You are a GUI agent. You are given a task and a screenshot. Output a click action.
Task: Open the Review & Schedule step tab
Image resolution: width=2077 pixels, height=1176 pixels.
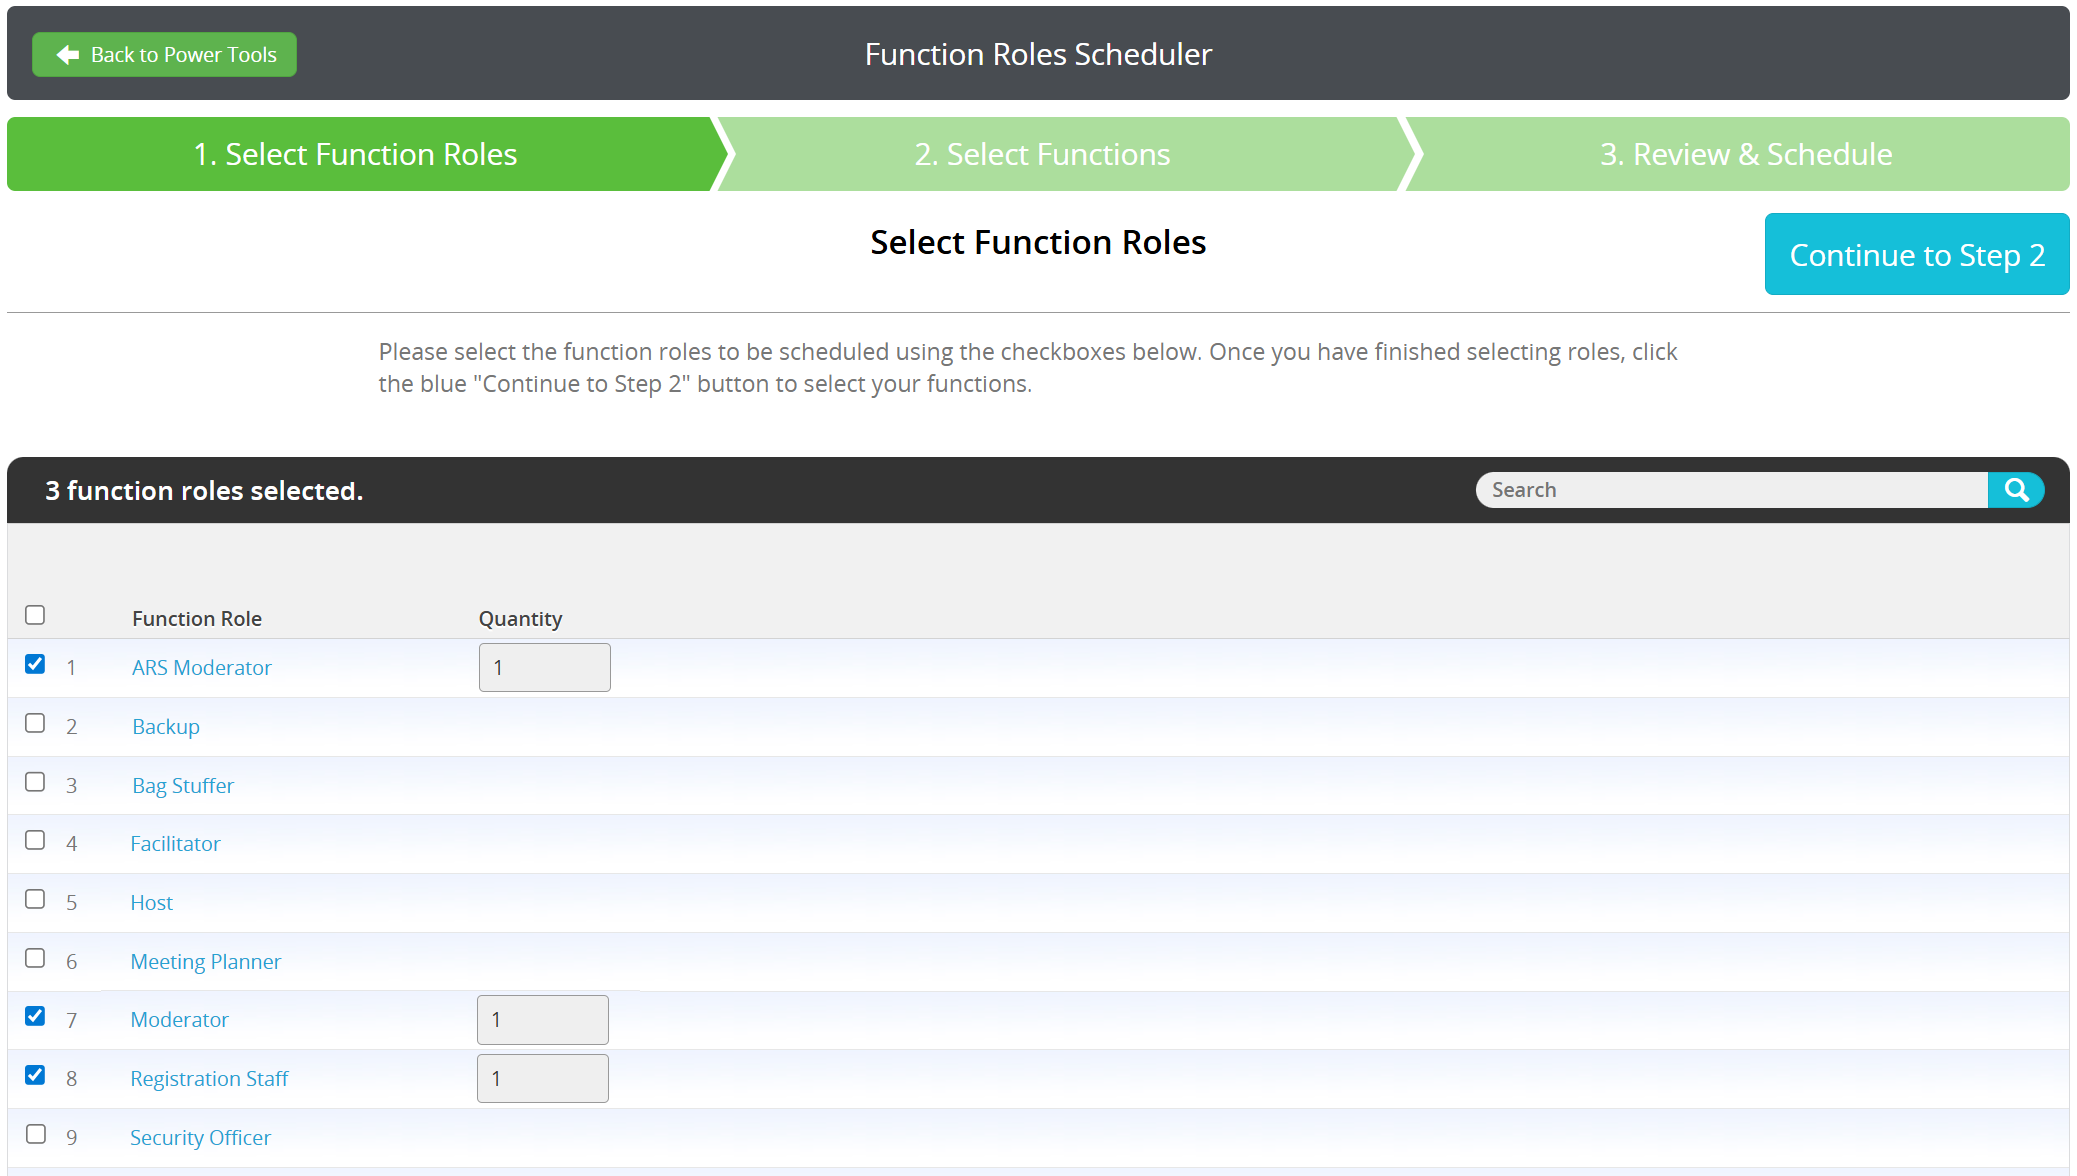pos(1745,154)
